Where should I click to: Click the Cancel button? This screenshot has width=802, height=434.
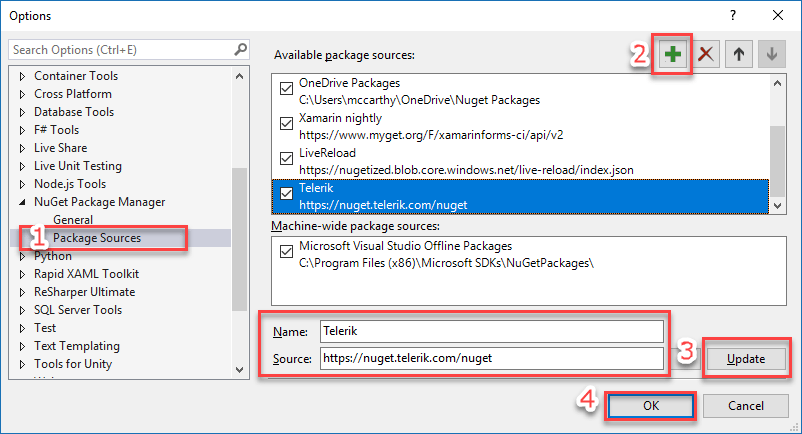[746, 406]
